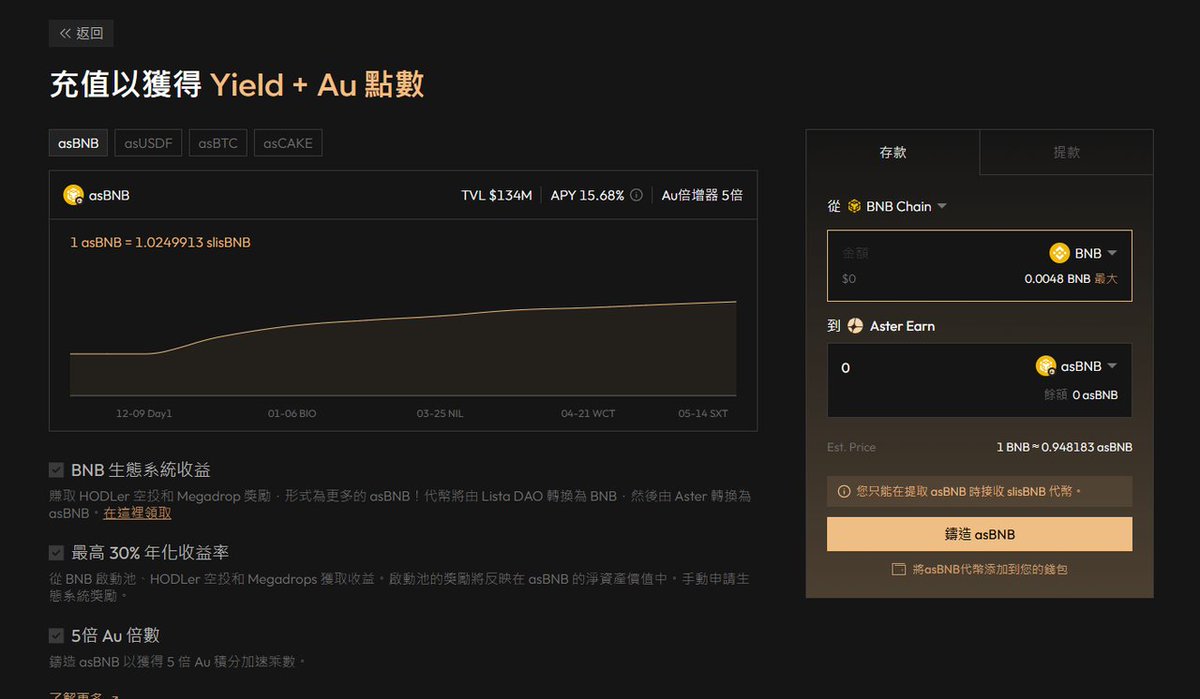
Task: Click the 03-25 NIL chart date marker
Action: 440,413
